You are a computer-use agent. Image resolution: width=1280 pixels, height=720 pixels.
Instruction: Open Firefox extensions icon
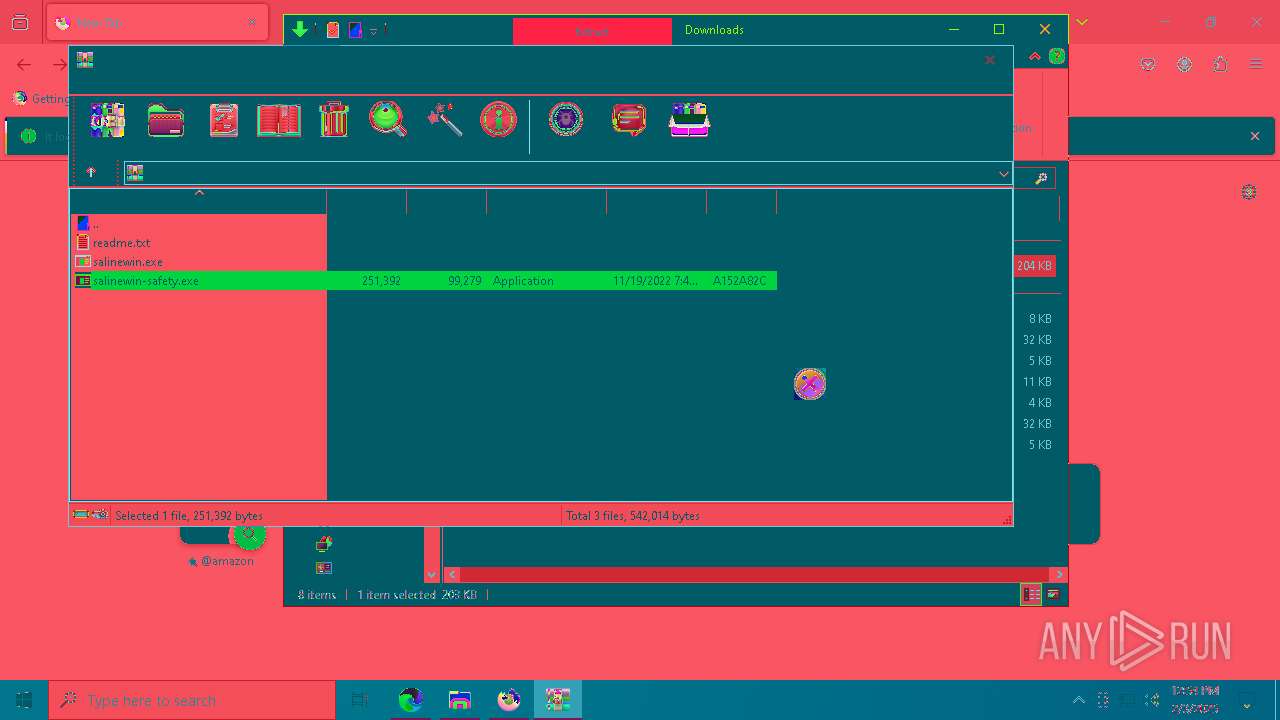(1220, 64)
